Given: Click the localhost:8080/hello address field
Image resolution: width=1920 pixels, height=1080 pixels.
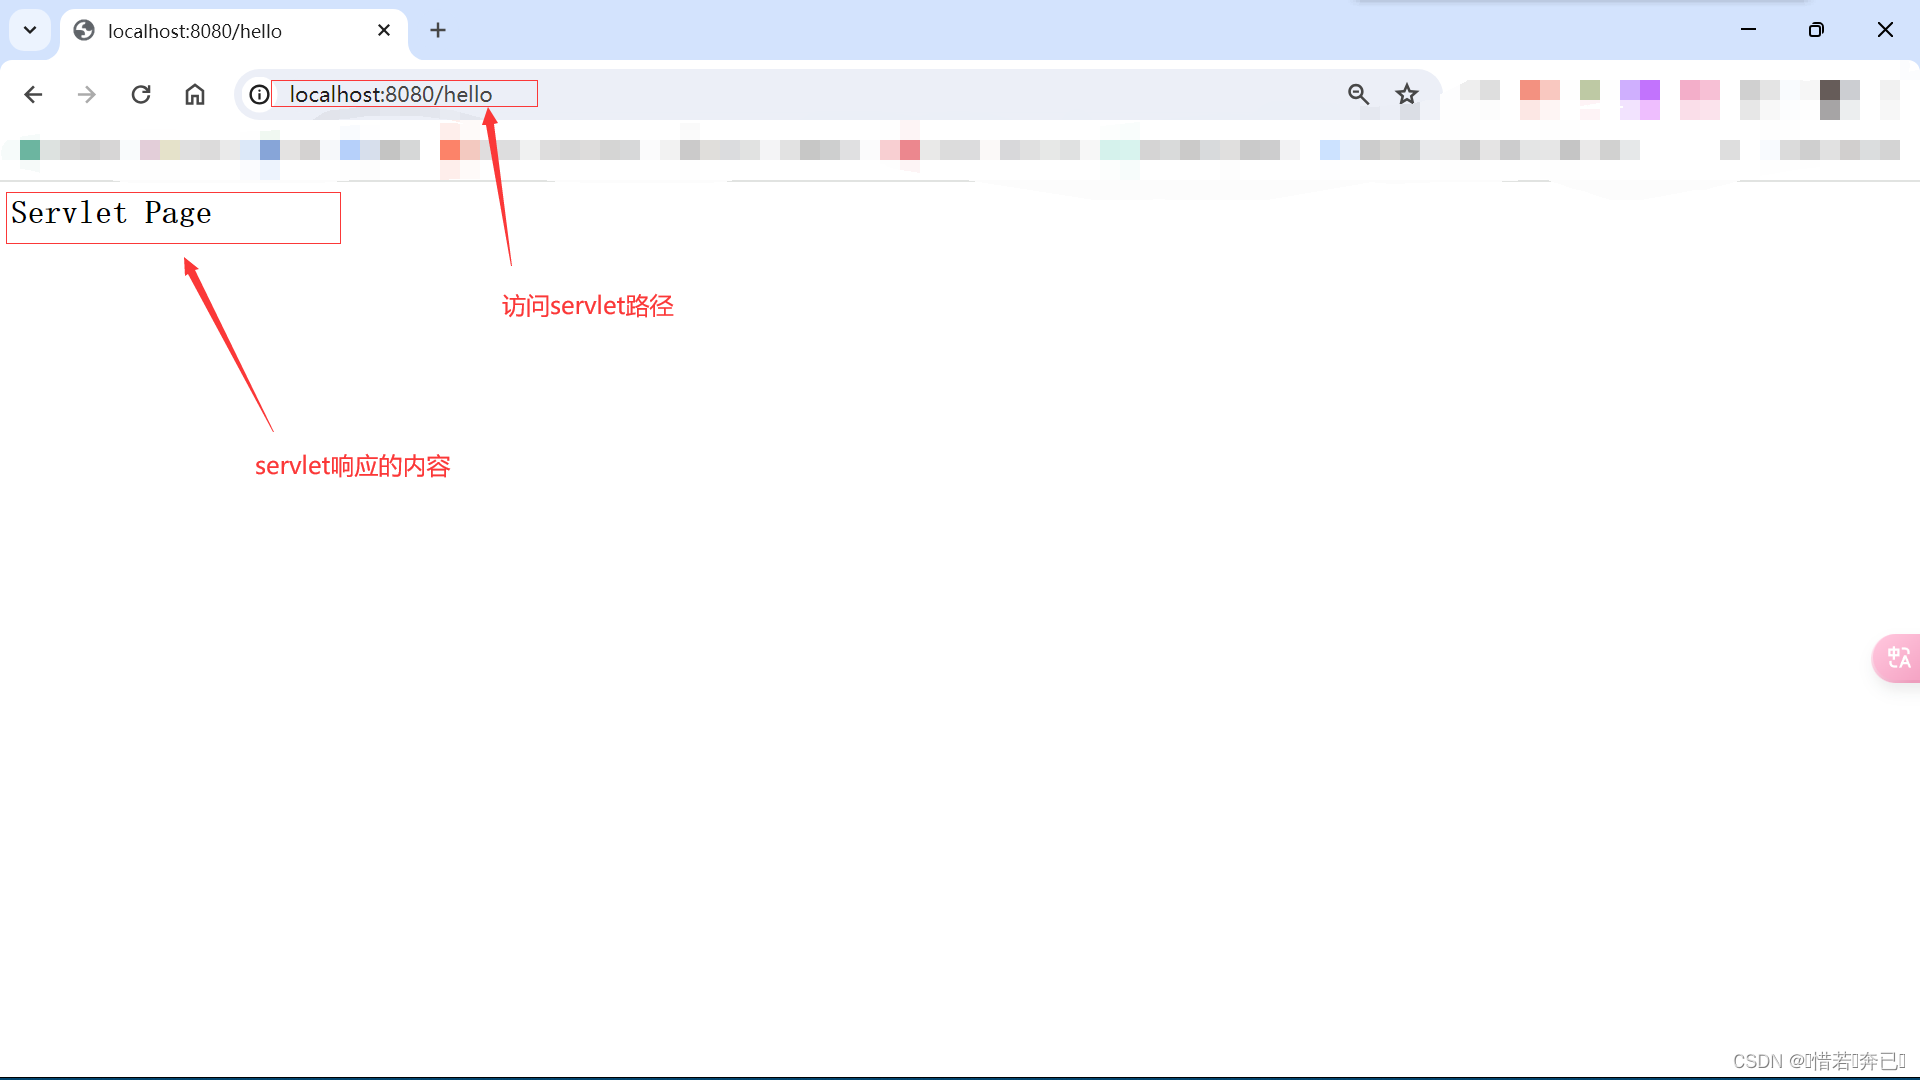Looking at the screenshot, I should click(391, 94).
